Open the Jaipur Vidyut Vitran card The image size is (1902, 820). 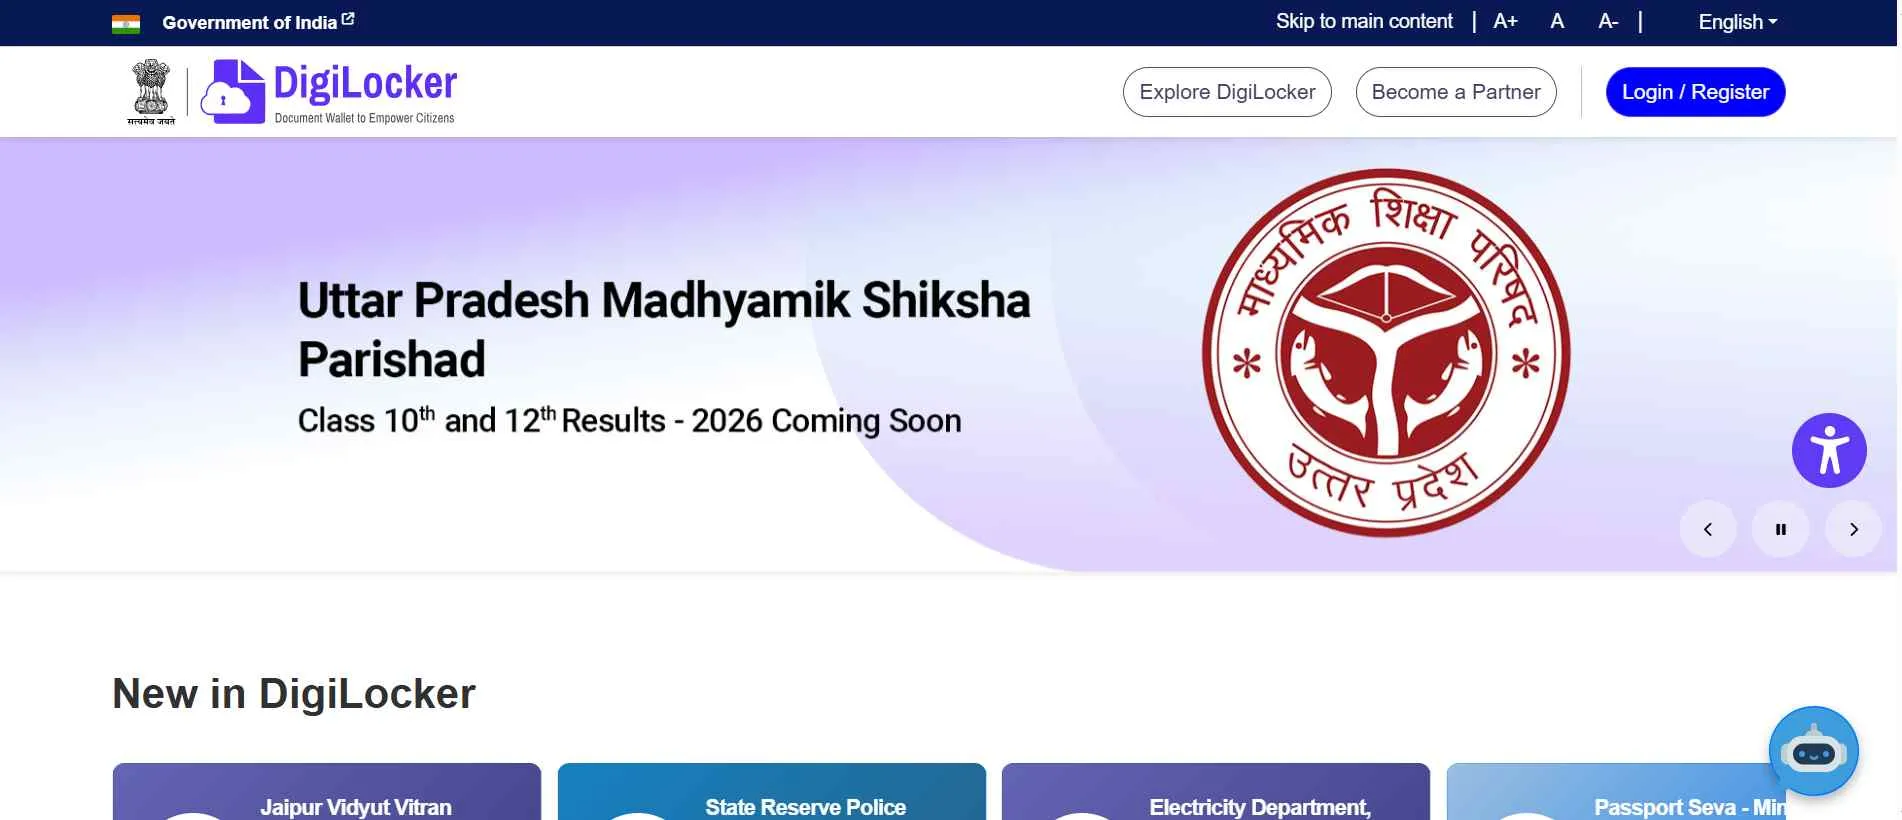coord(327,792)
